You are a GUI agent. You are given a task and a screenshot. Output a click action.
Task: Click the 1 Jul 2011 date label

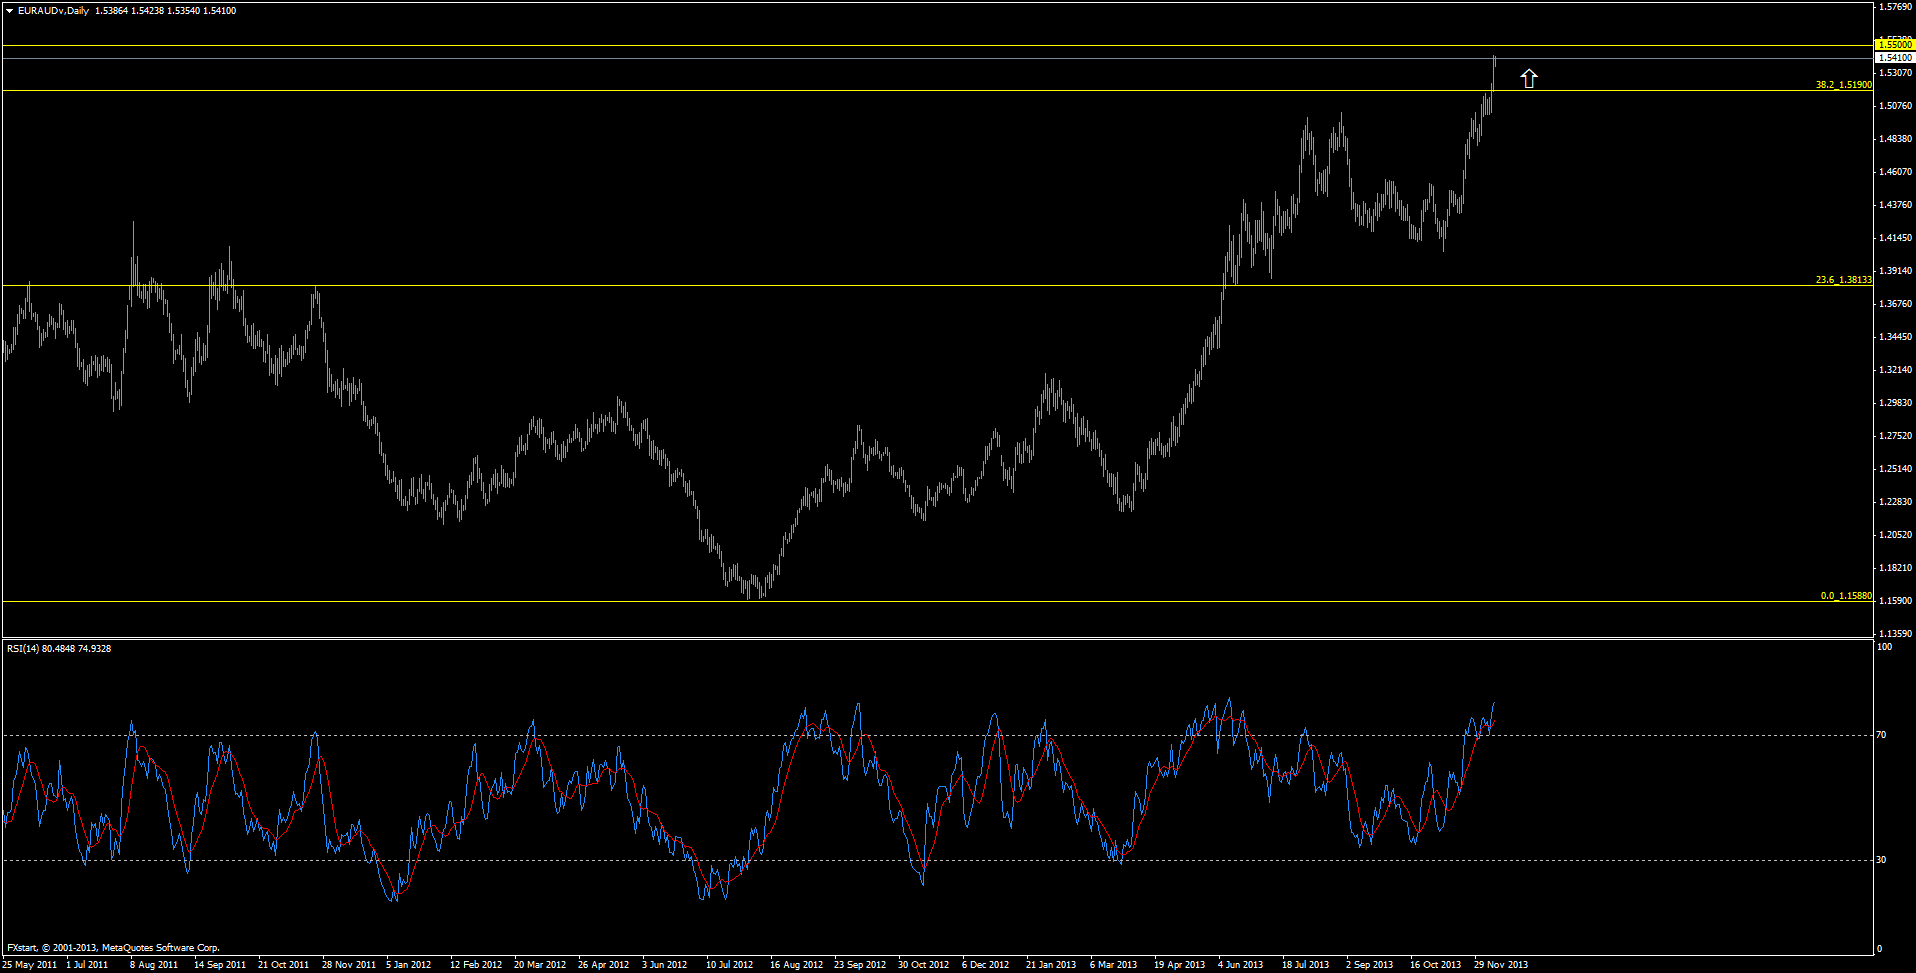click(x=87, y=965)
